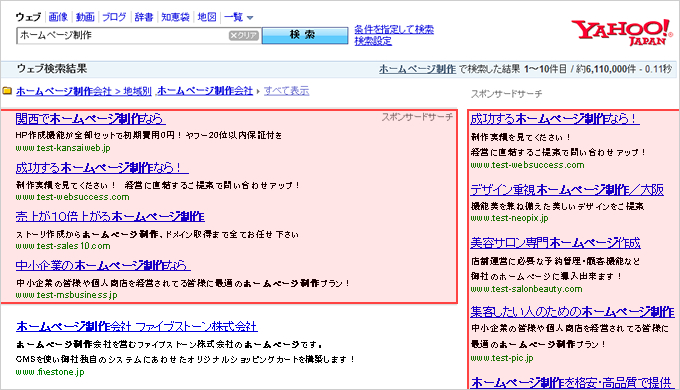Screen dimensions: 680x390
Task: Clear the search box with ×クリア button
Action: tap(244, 36)
